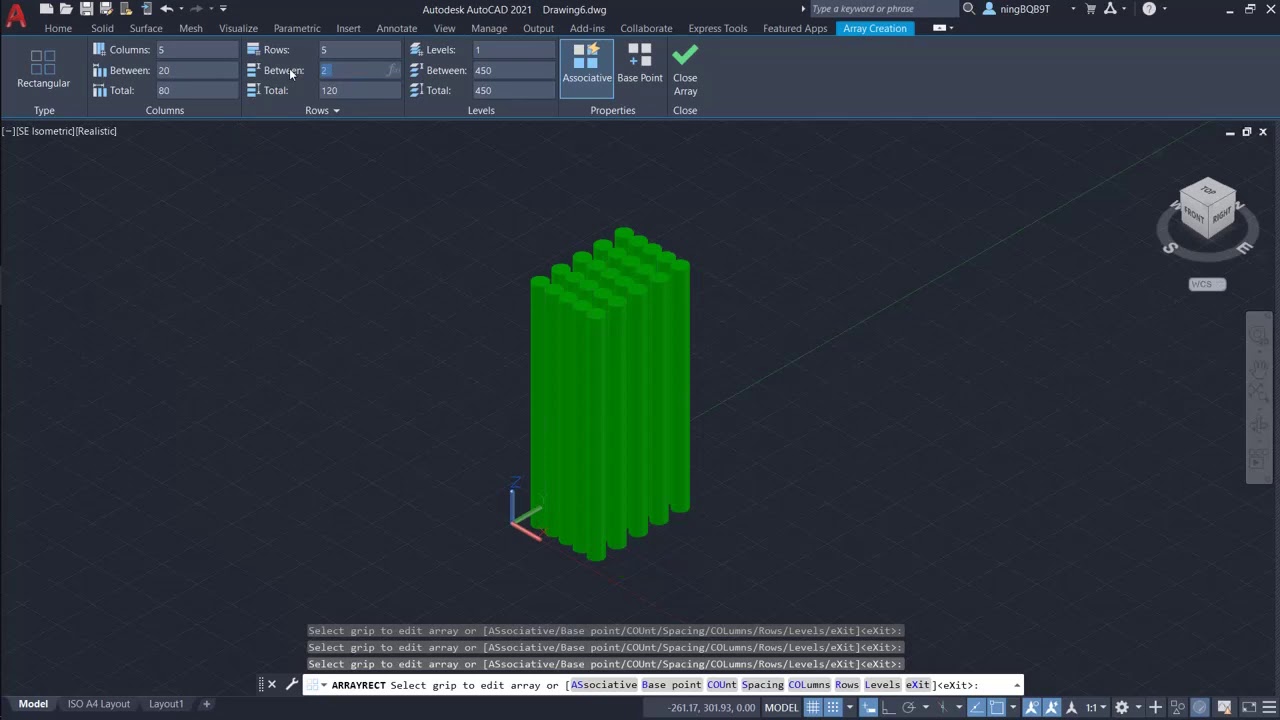Click the AutoCAD application menu logo
1280x720 pixels.
(x=15, y=17)
